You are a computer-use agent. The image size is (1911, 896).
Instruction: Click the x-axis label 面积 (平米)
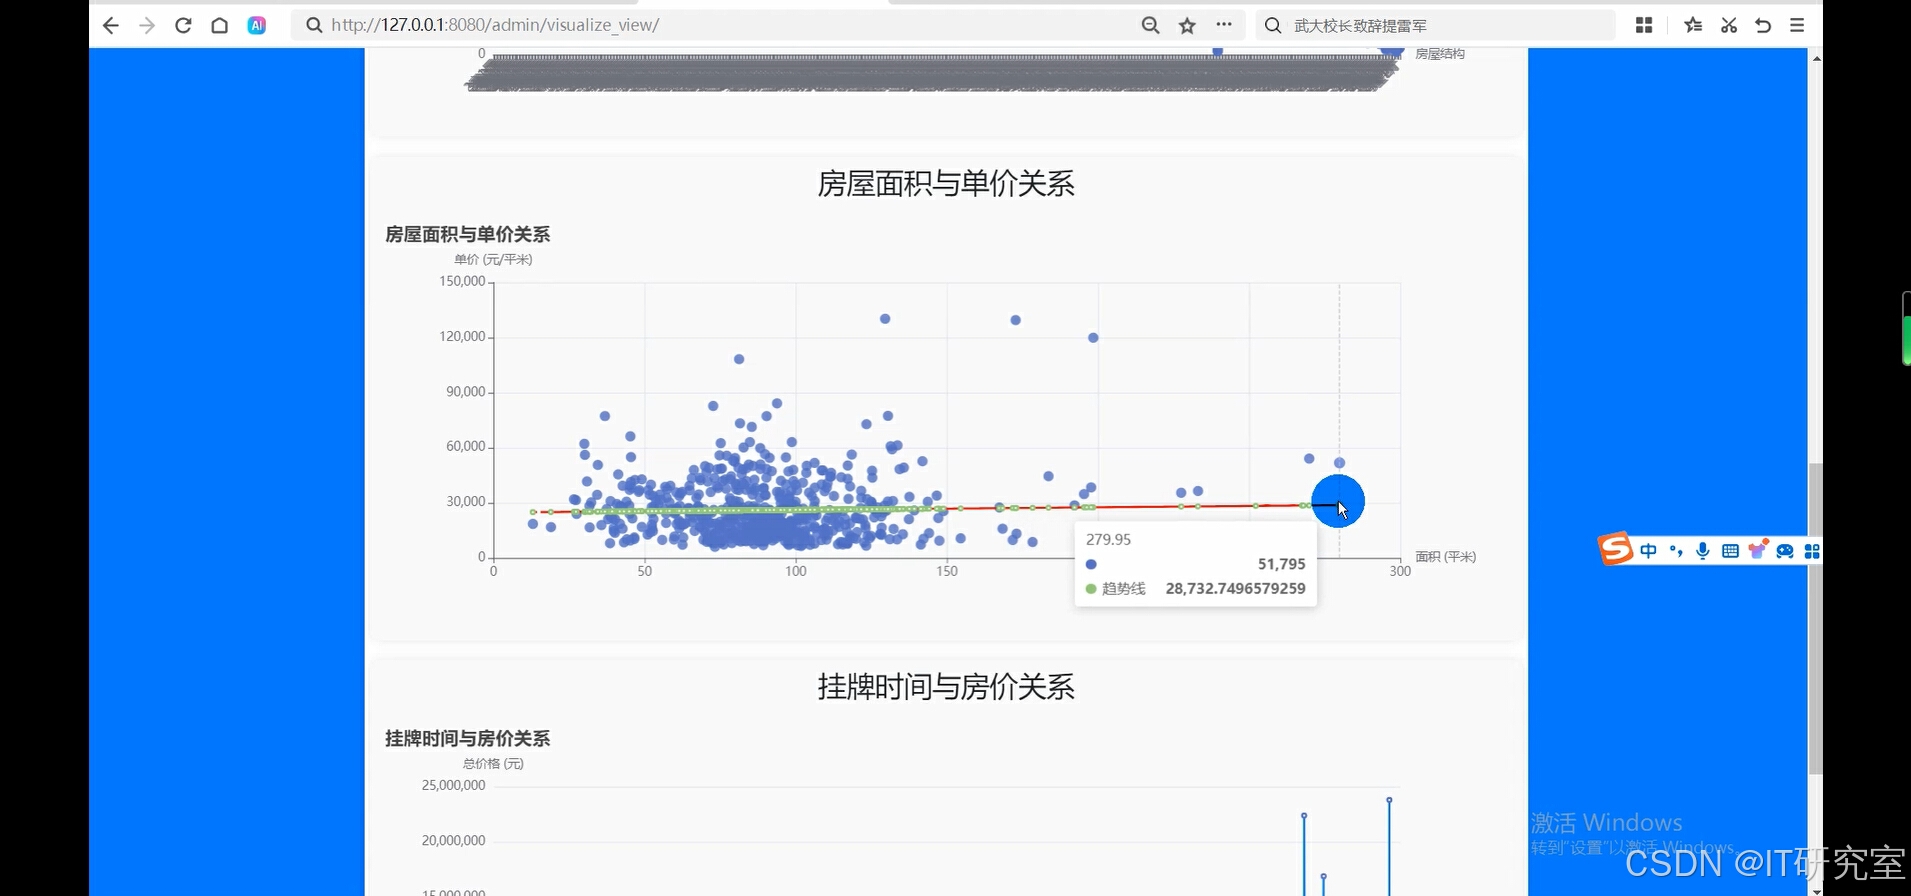coord(1446,557)
